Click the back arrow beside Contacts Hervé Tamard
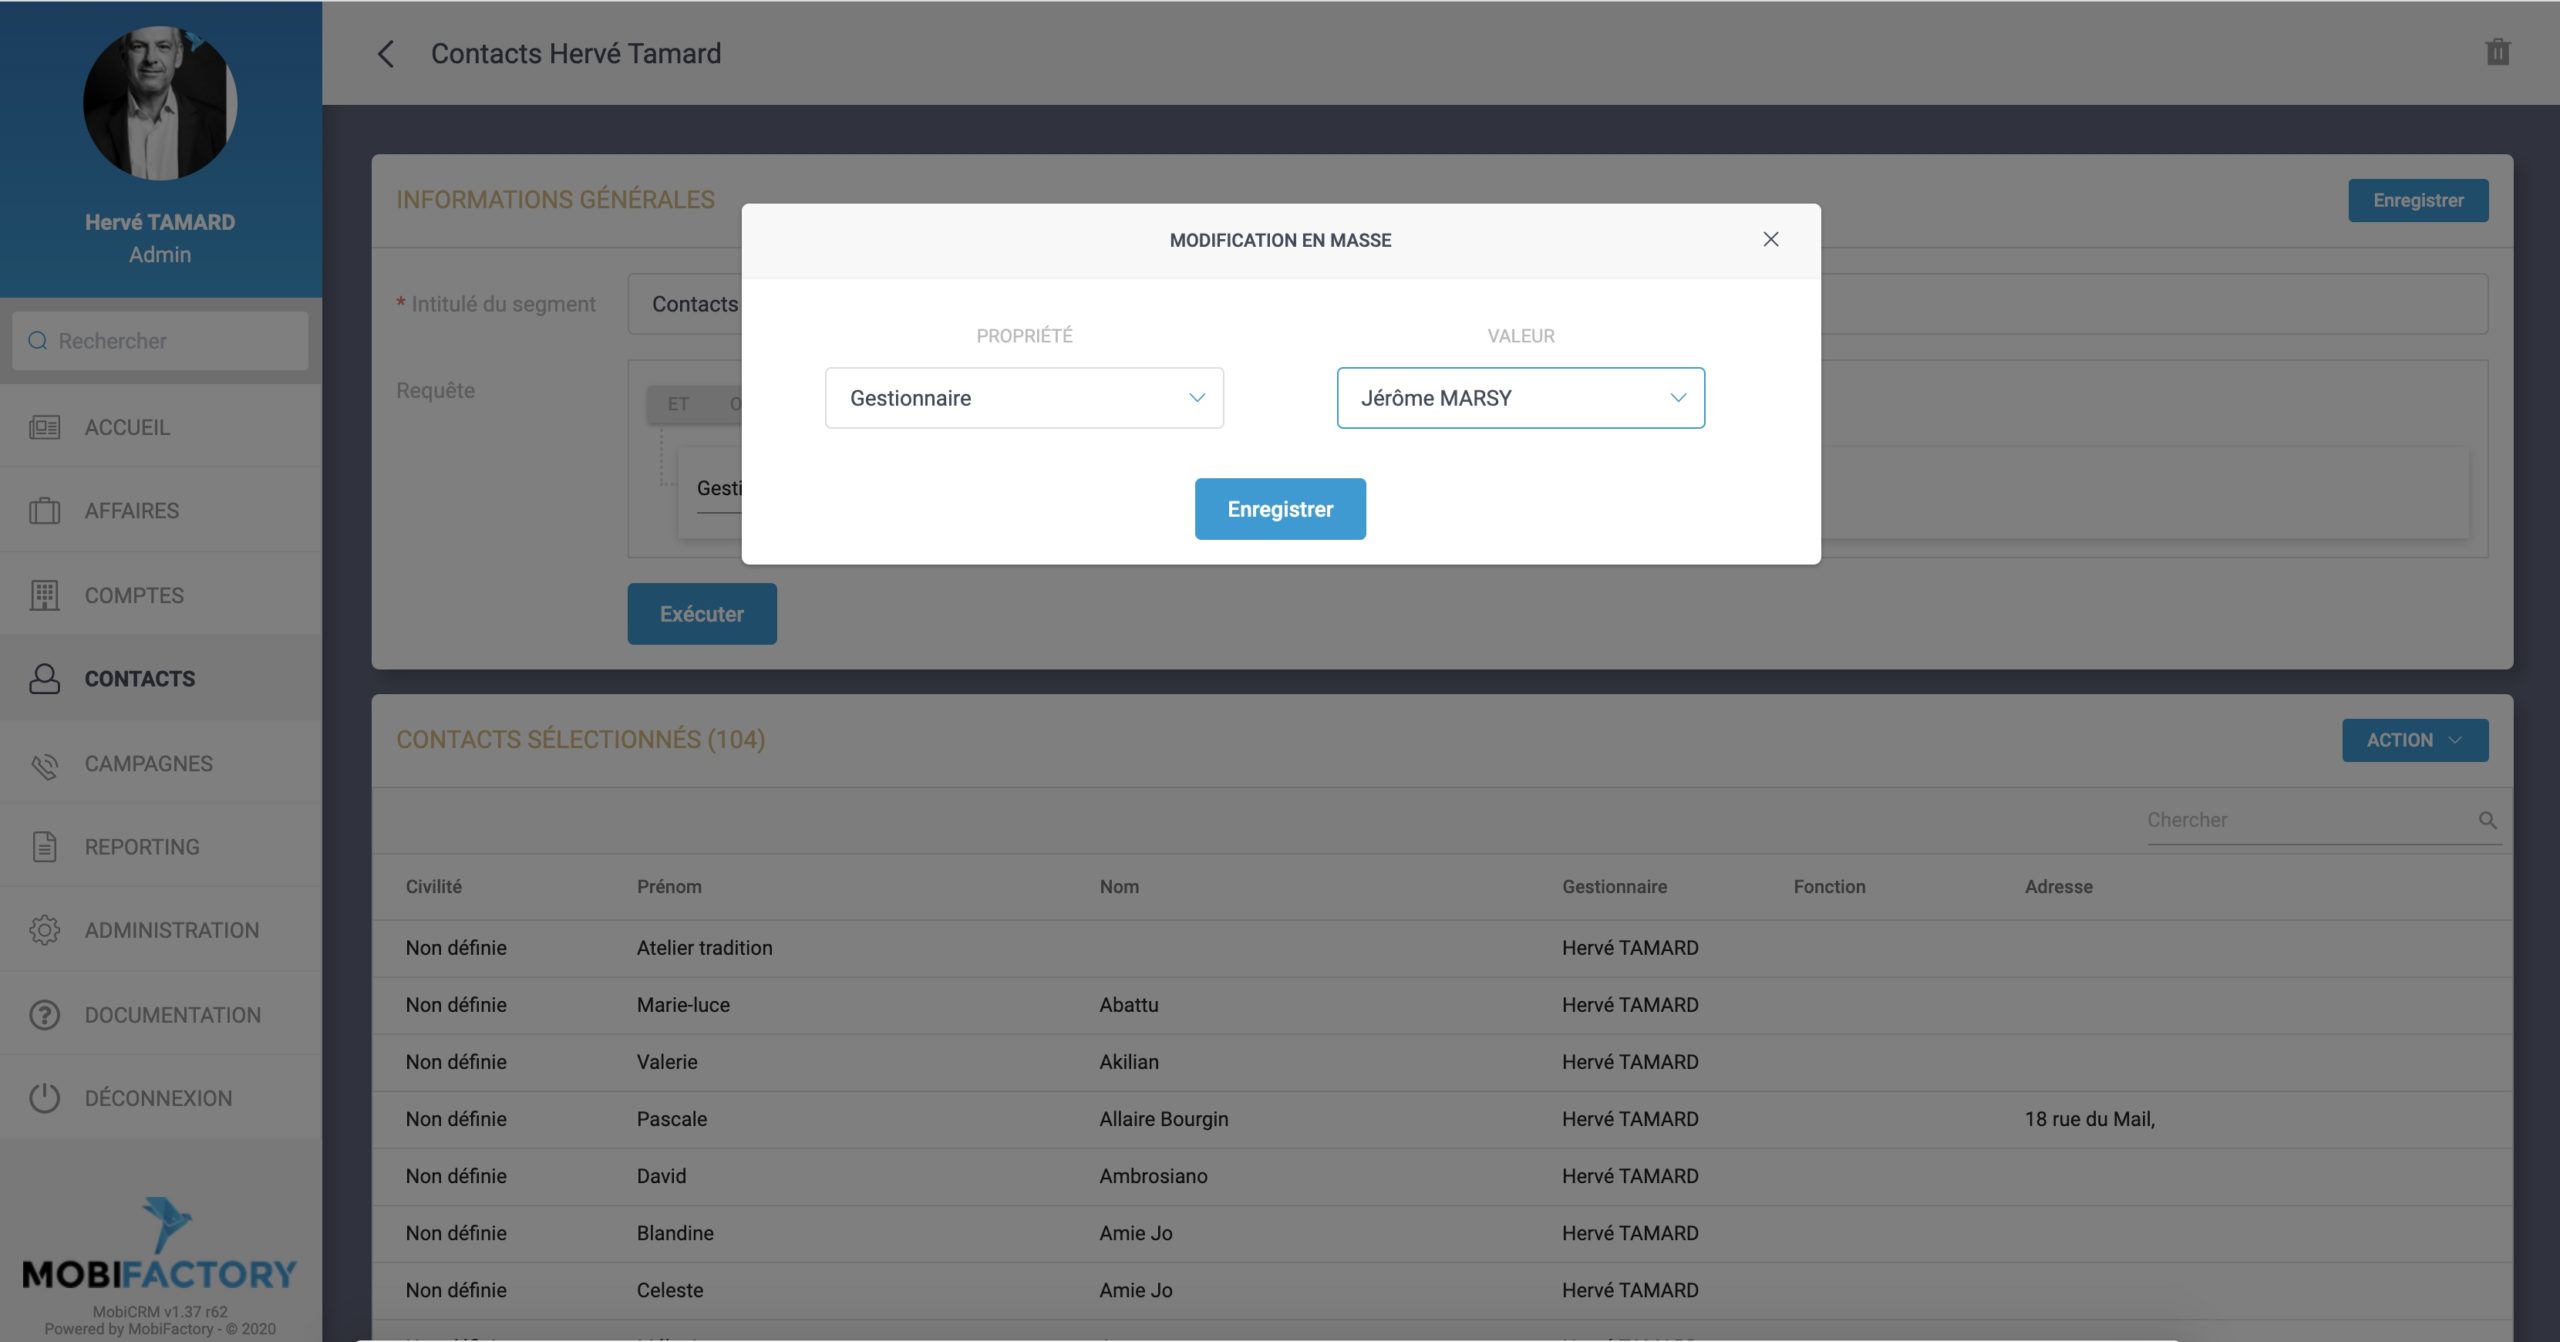Viewport: 2560px width, 1342px height. click(386, 54)
